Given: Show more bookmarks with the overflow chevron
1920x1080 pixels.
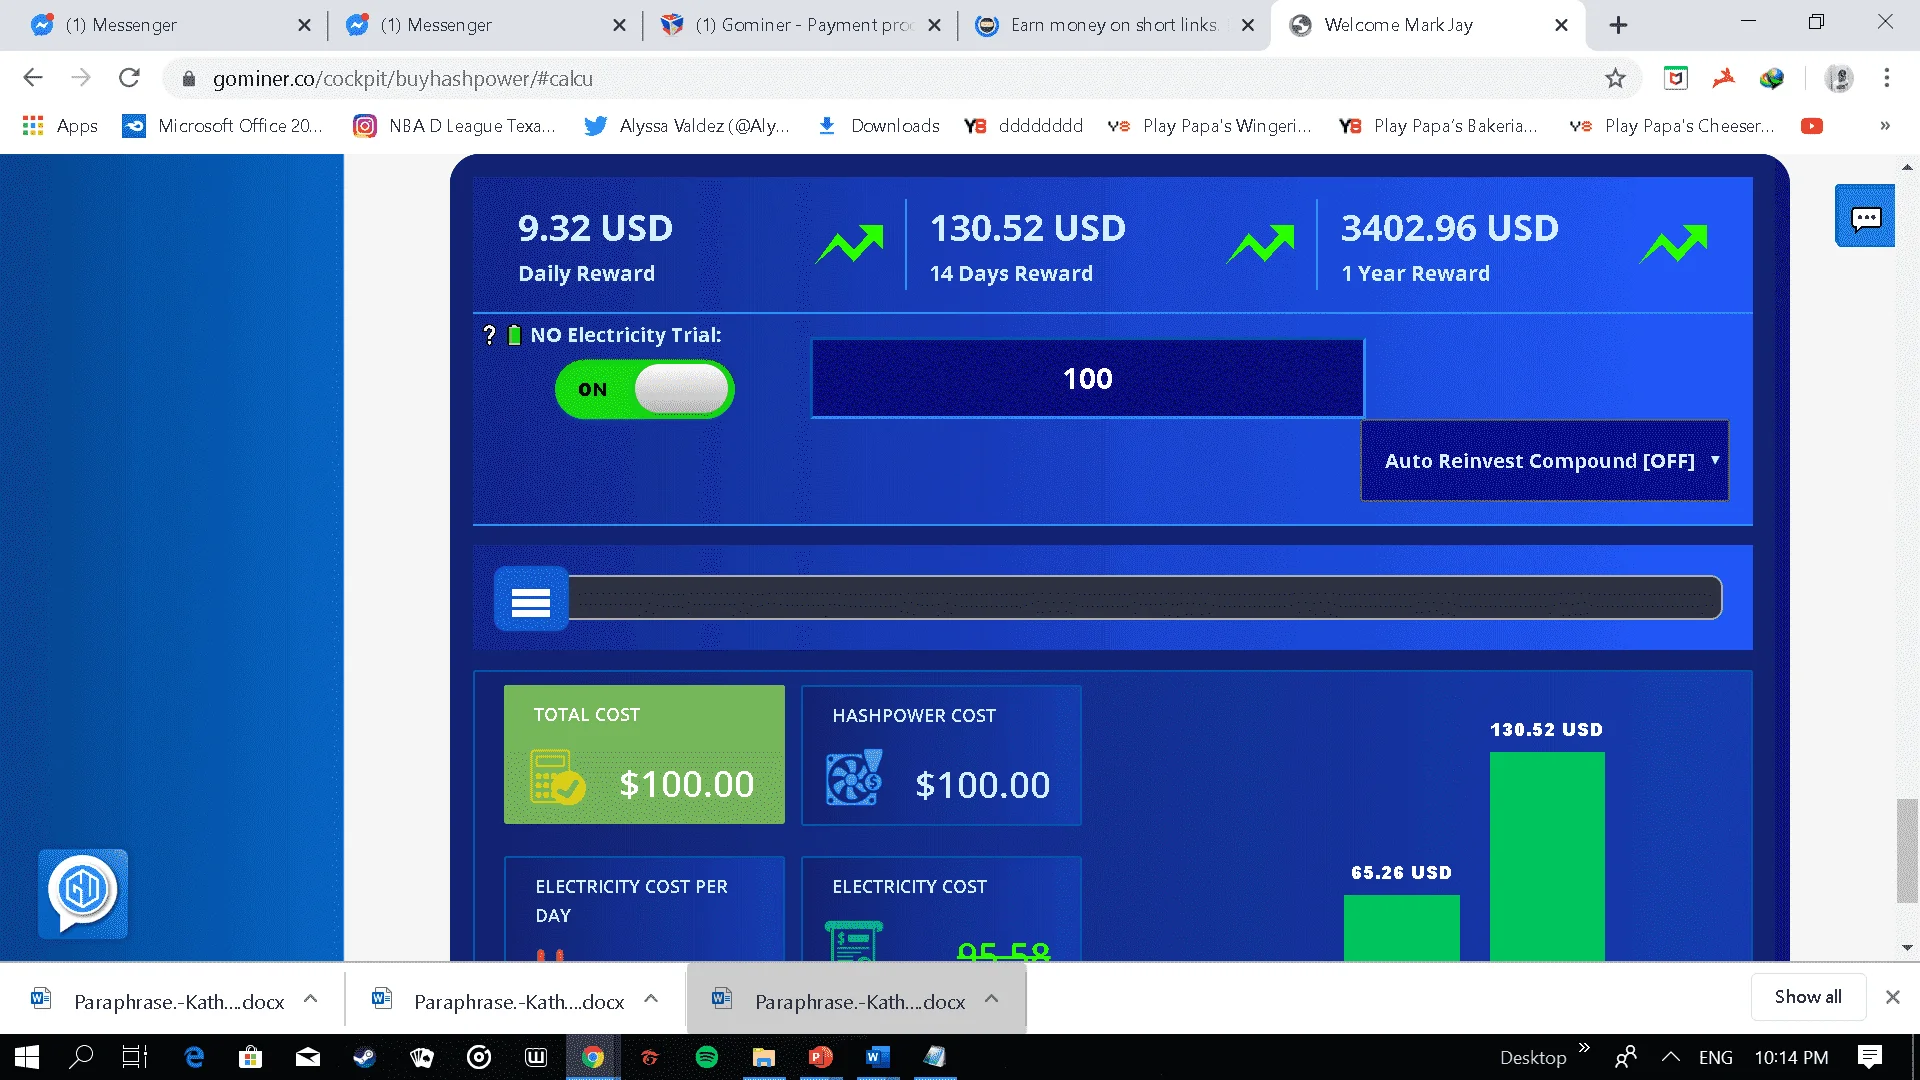Looking at the screenshot, I should coord(1885,126).
